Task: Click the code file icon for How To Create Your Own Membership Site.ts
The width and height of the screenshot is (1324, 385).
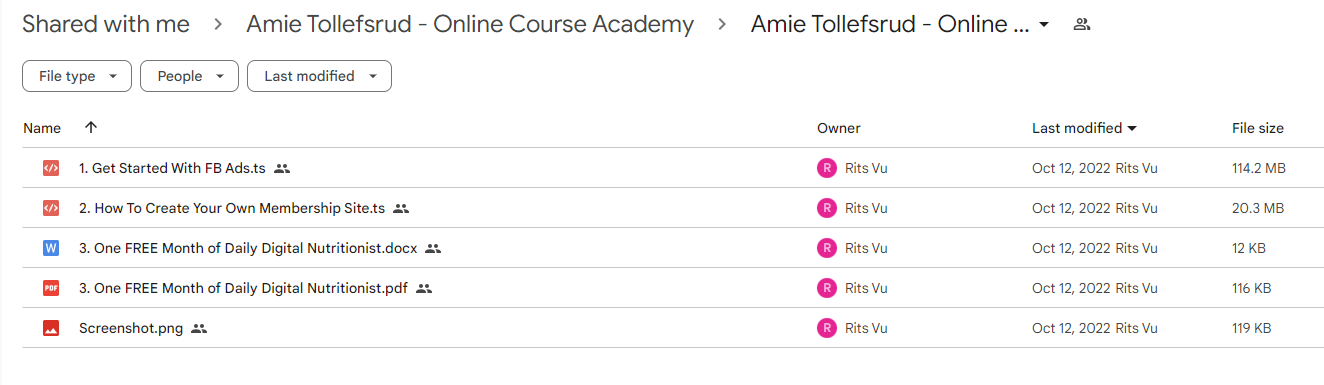Action: [x=51, y=208]
